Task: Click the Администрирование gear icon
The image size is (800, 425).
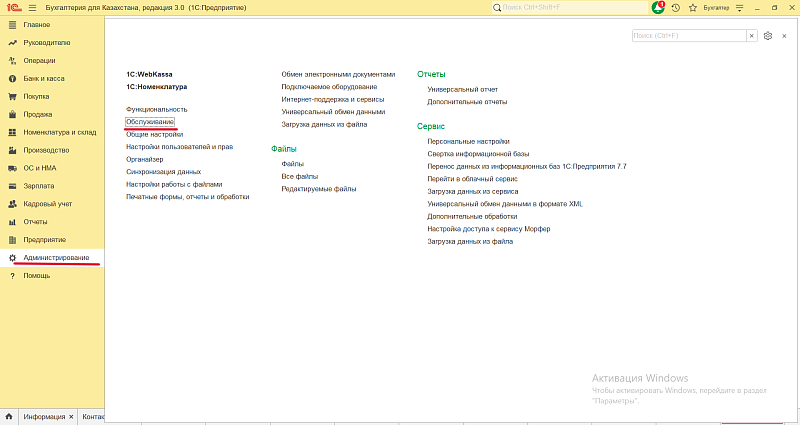Action: [x=12, y=258]
